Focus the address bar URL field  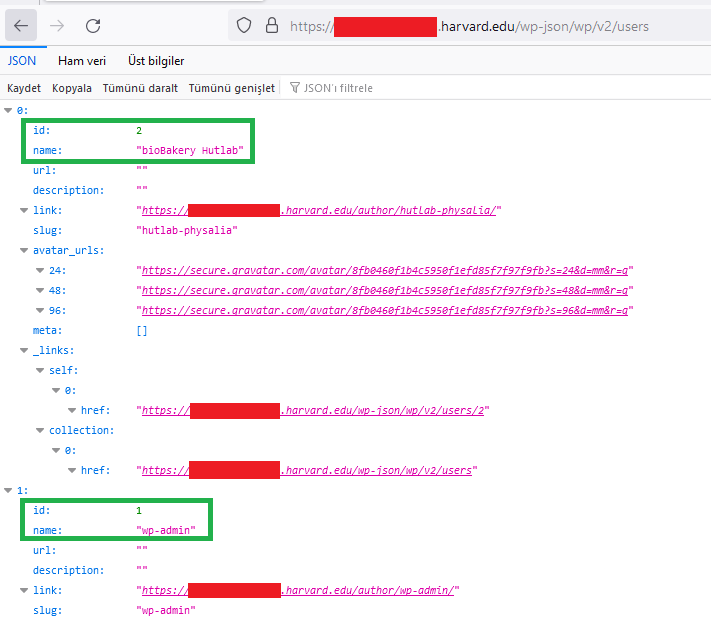click(469, 26)
